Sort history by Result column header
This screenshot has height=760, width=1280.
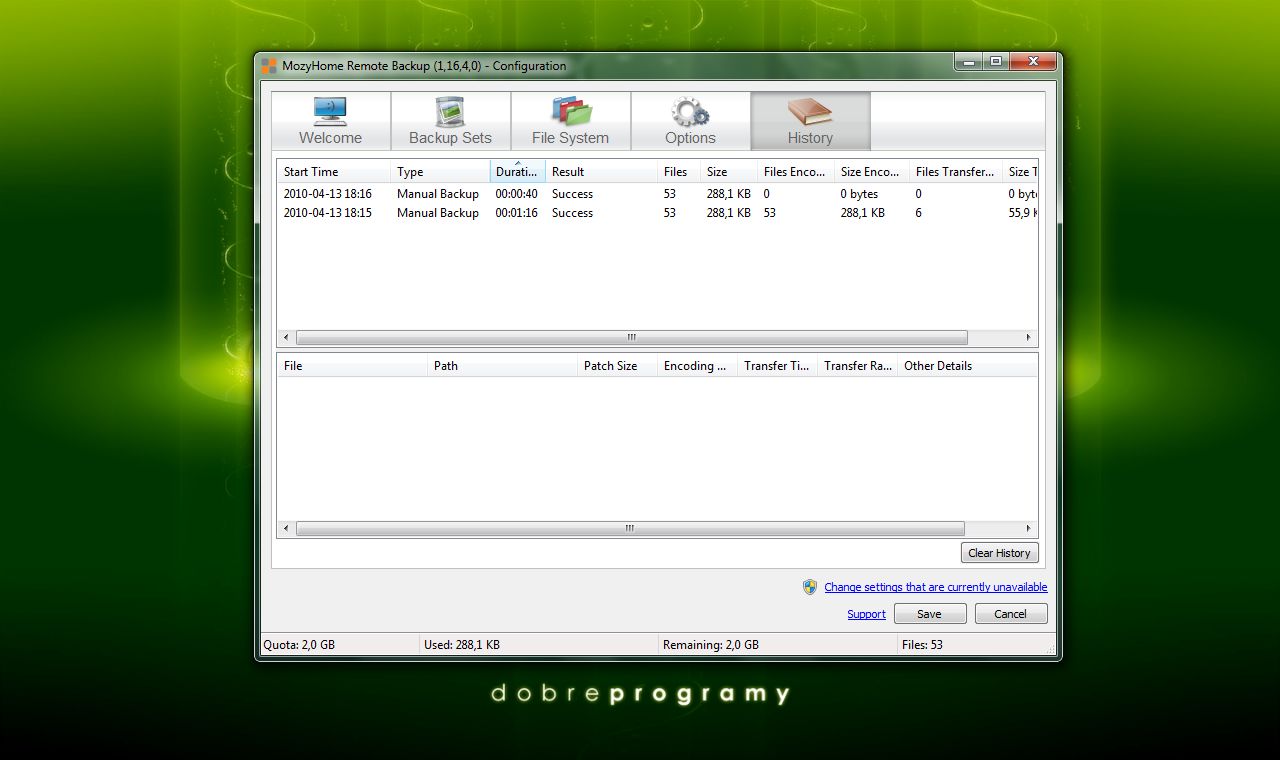coord(601,172)
